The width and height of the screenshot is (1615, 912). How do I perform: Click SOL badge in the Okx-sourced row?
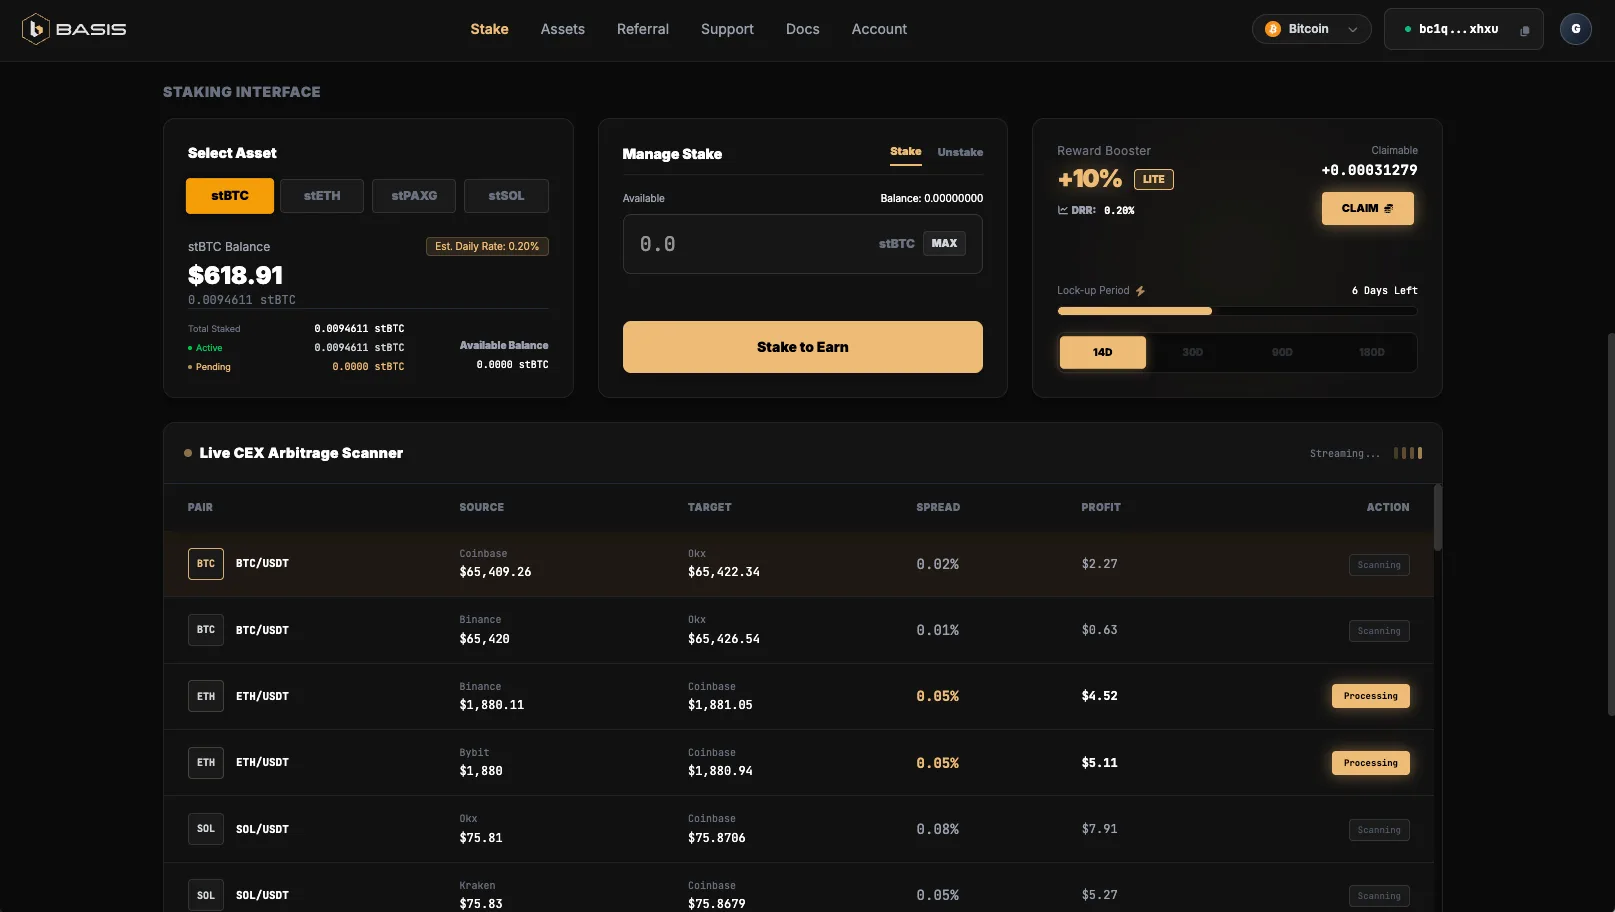206,829
